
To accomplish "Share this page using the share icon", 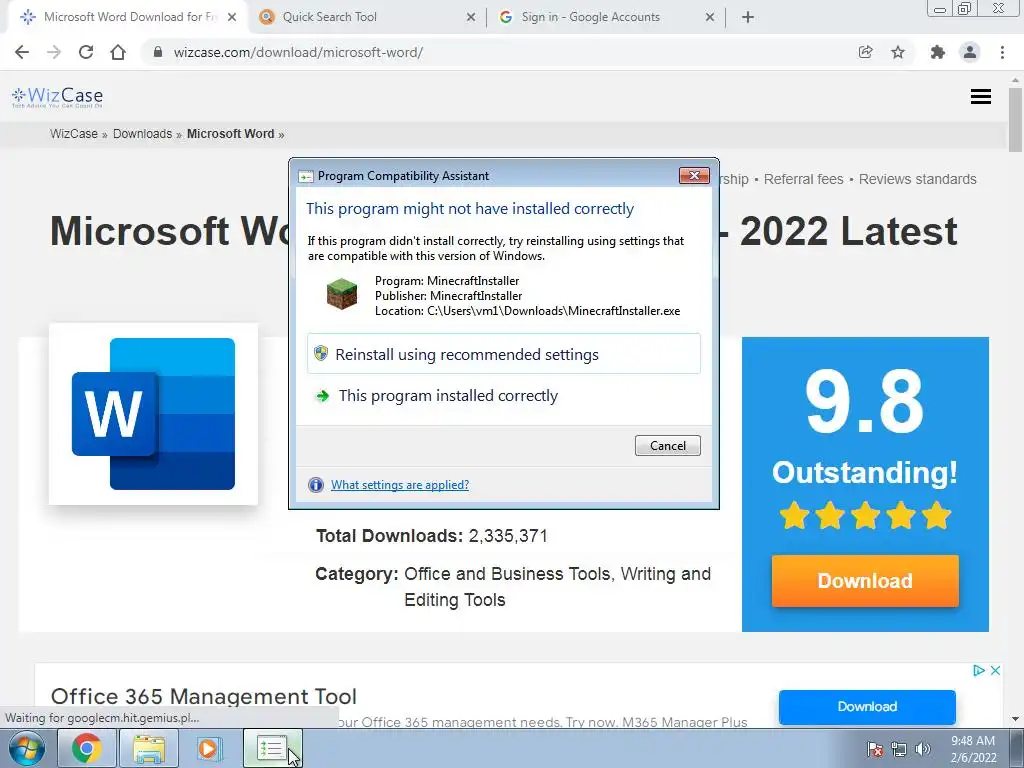I will 865,52.
